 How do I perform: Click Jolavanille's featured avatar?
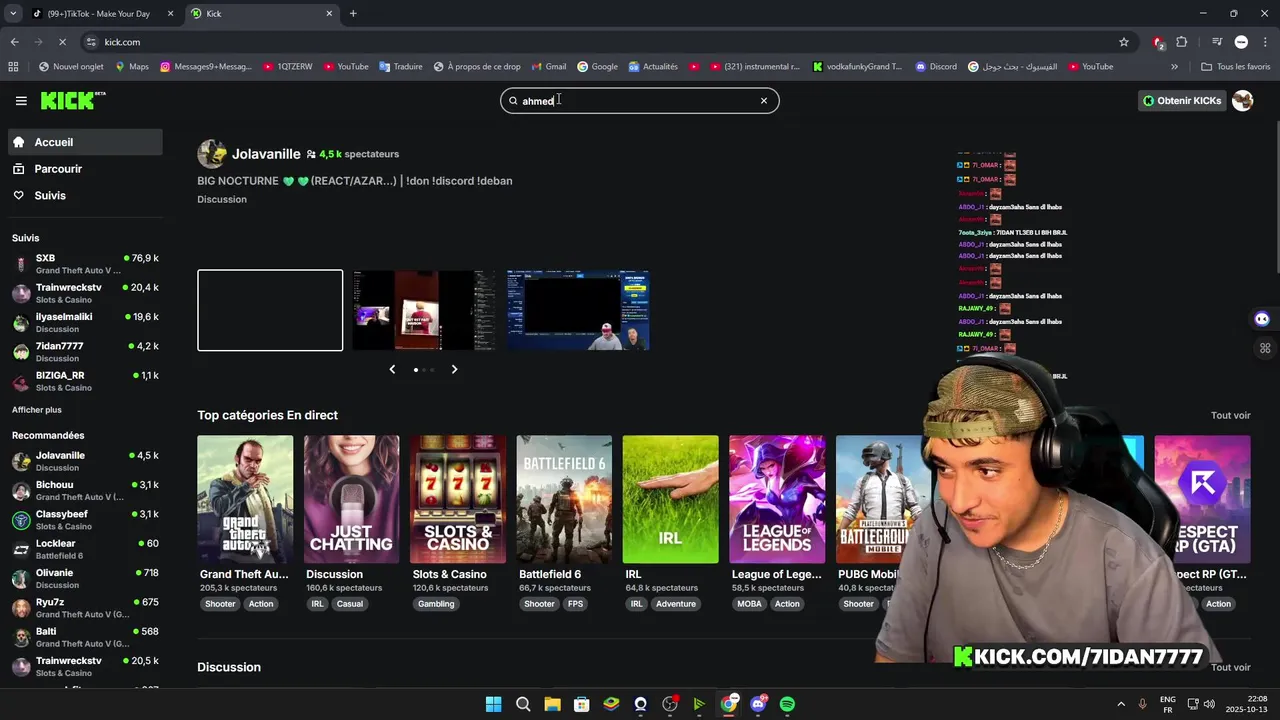(x=211, y=154)
